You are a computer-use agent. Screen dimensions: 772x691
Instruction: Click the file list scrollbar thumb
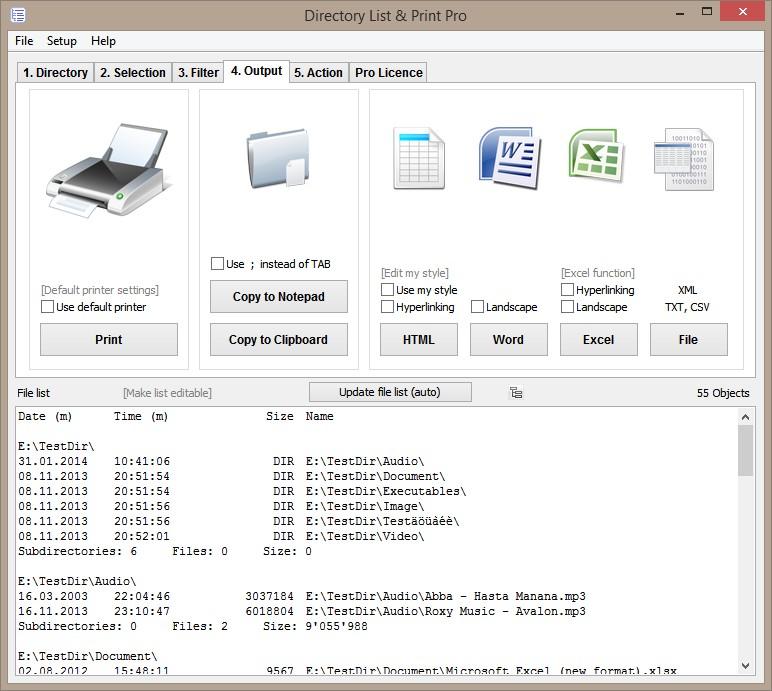coord(745,450)
